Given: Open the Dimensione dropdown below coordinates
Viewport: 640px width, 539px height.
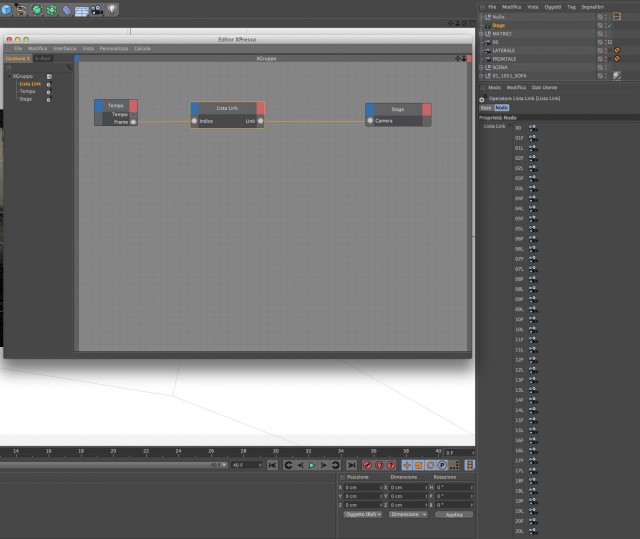Looking at the screenshot, I should [x=408, y=515].
